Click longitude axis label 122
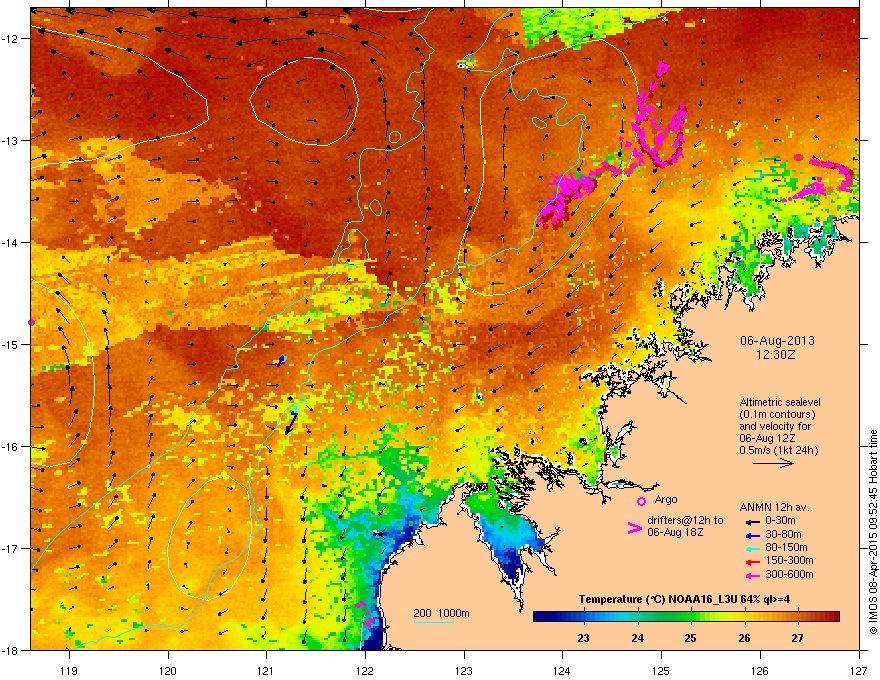This screenshot has width=880, height=680. 365,670
